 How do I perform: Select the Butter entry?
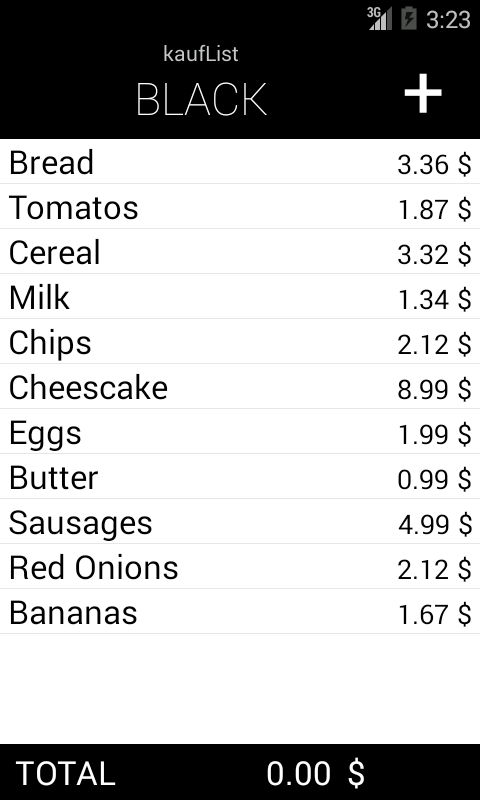click(240, 477)
